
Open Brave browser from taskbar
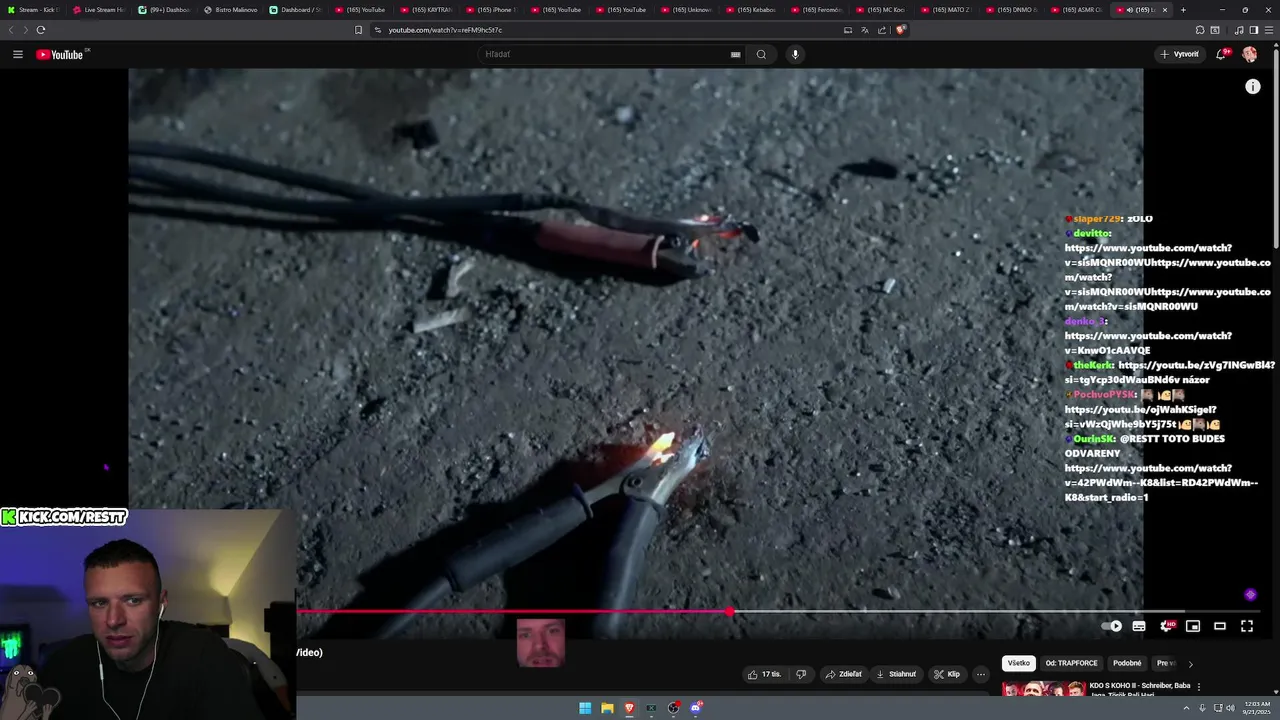[629, 708]
